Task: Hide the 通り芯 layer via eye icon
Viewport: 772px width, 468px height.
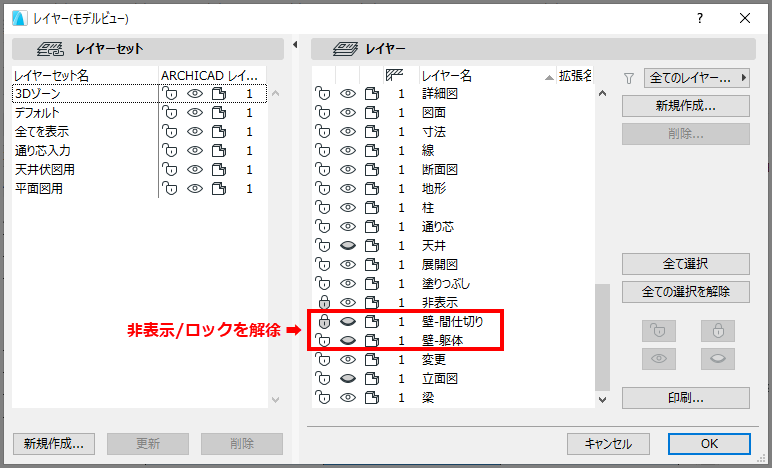Action: click(x=348, y=226)
